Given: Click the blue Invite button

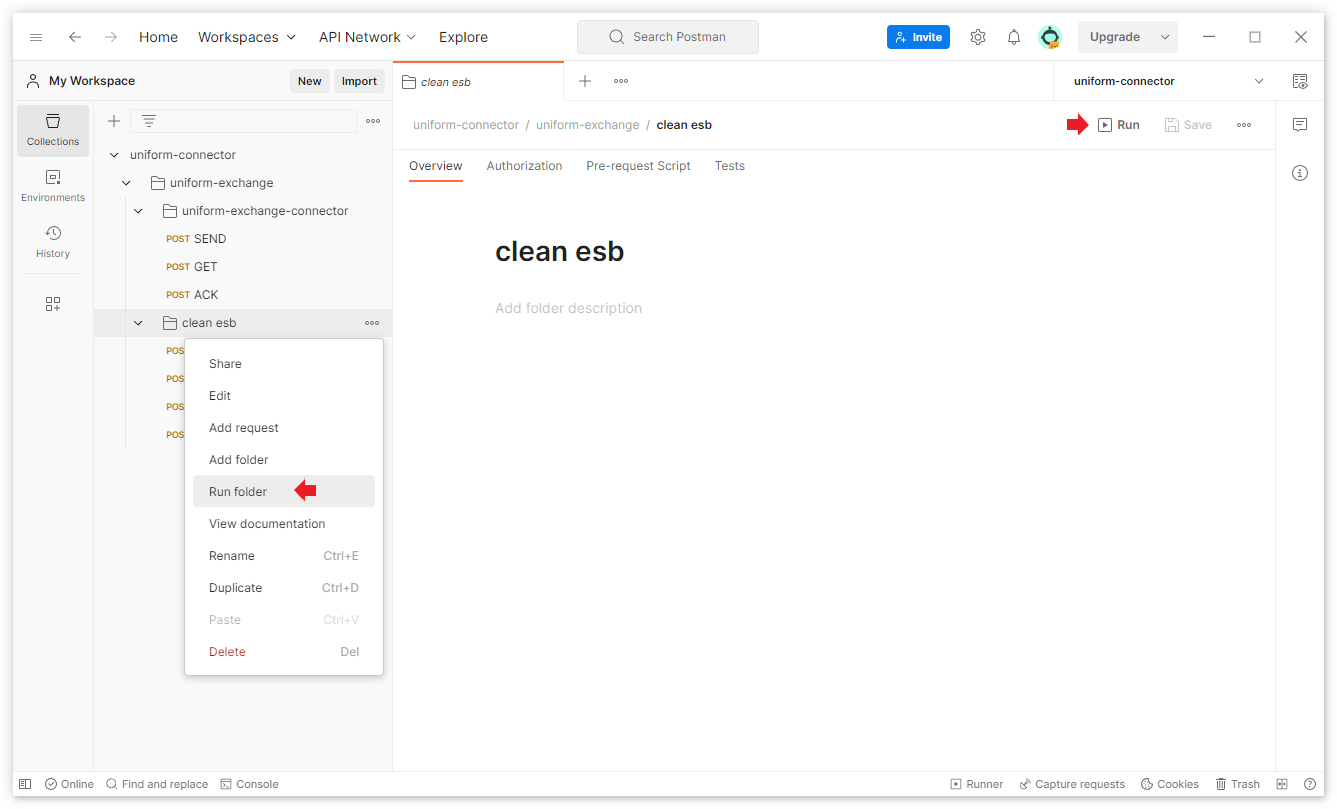Looking at the screenshot, I should (x=917, y=37).
